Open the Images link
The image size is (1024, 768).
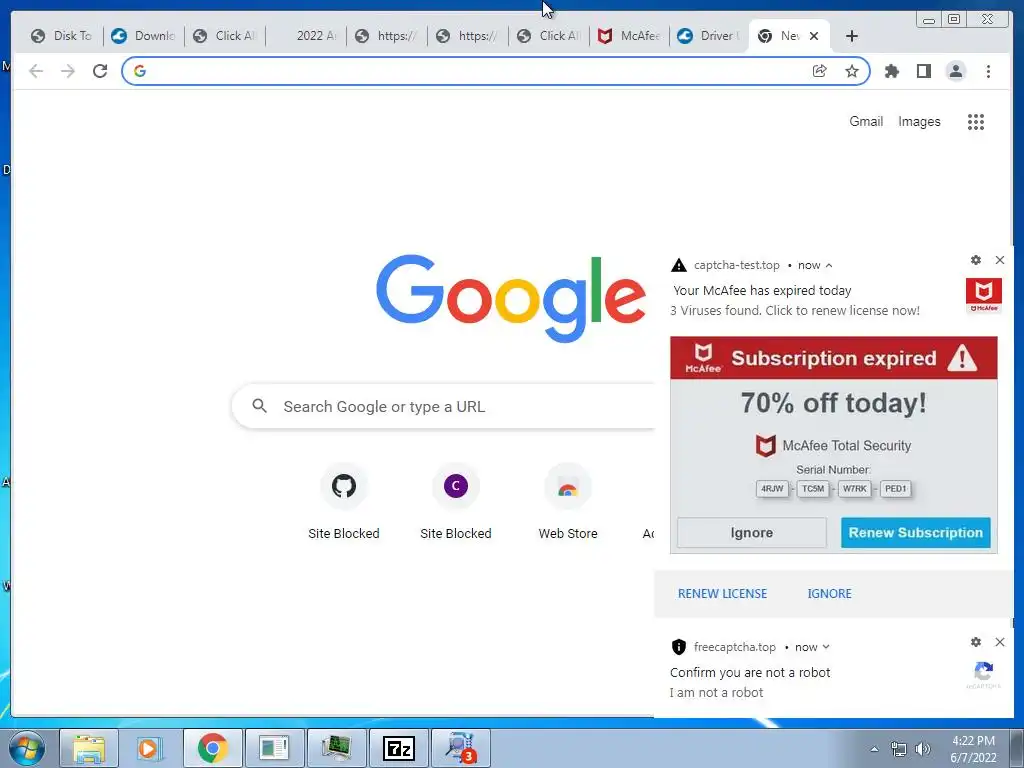click(919, 121)
